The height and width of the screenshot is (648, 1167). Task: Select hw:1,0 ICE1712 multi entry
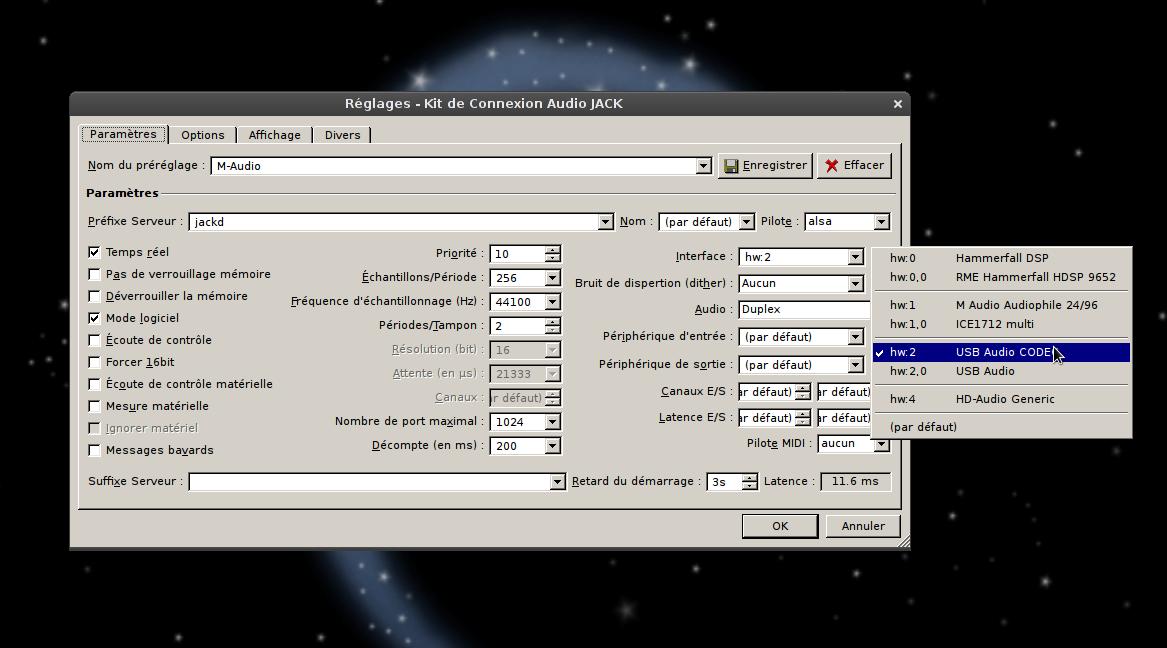pos(1002,324)
